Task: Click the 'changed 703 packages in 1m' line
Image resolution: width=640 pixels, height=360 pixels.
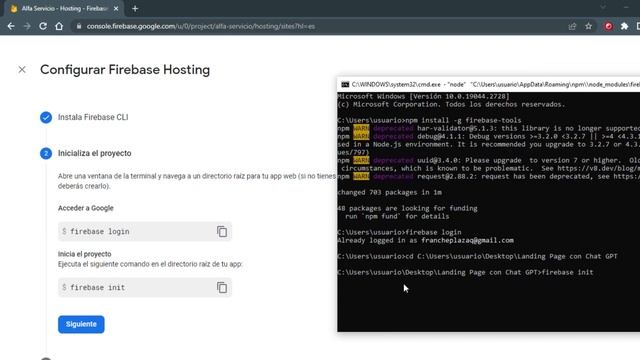Action: tap(390, 192)
